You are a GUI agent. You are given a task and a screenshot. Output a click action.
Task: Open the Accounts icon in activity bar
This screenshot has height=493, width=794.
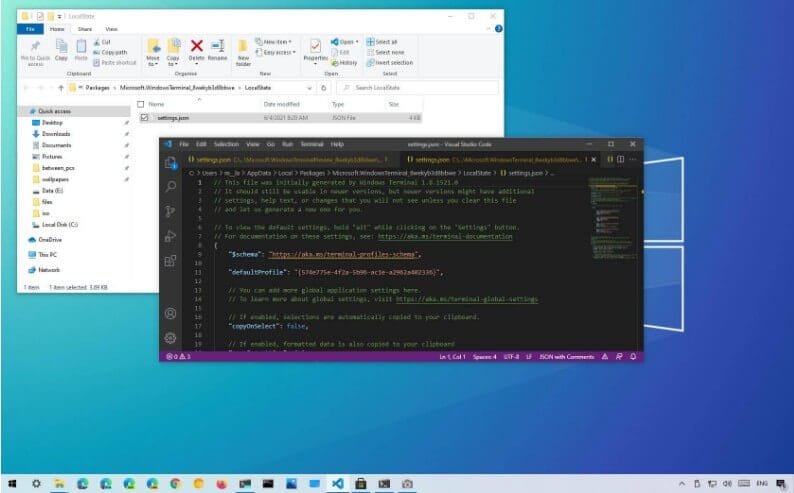click(171, 314)
